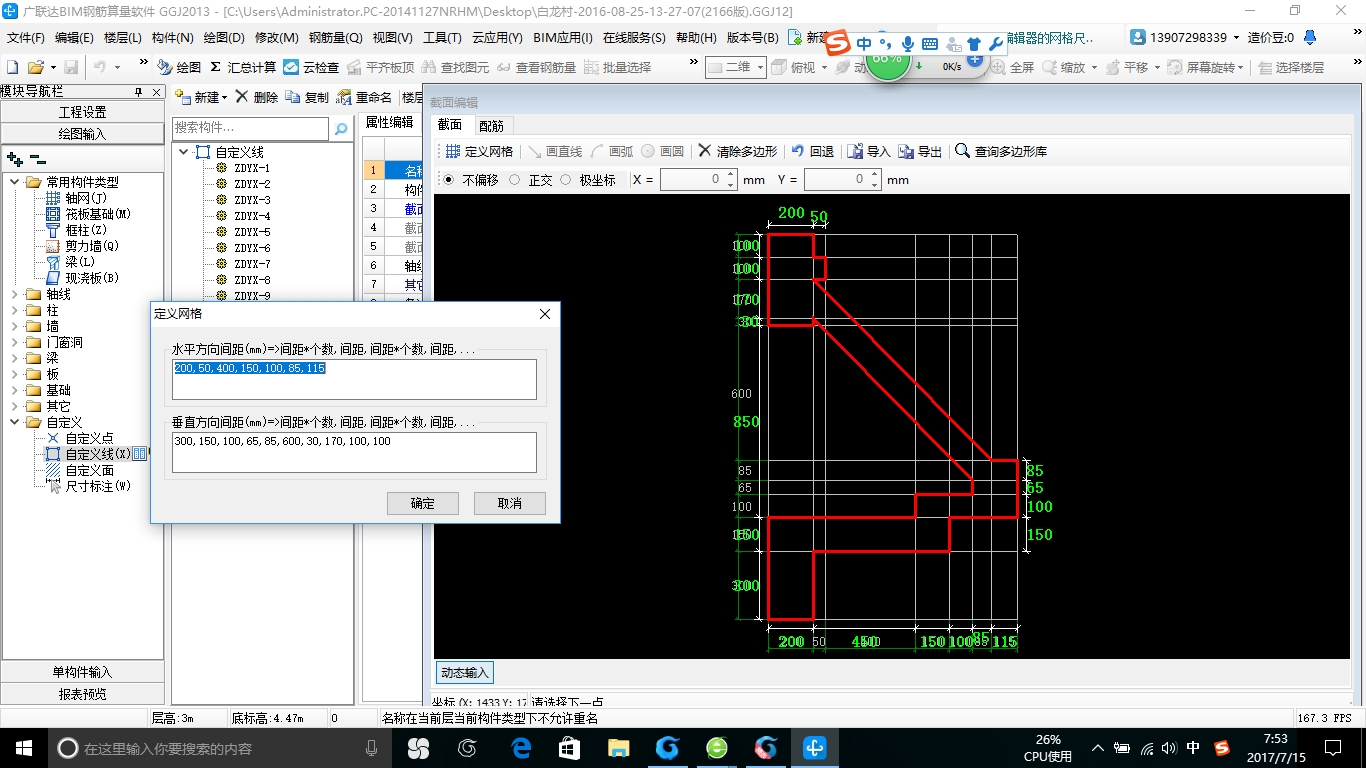Click 新建 in the component list toolbar
Screen dimensions: 1366x768
pyautogui.click(x=201, y=97)
